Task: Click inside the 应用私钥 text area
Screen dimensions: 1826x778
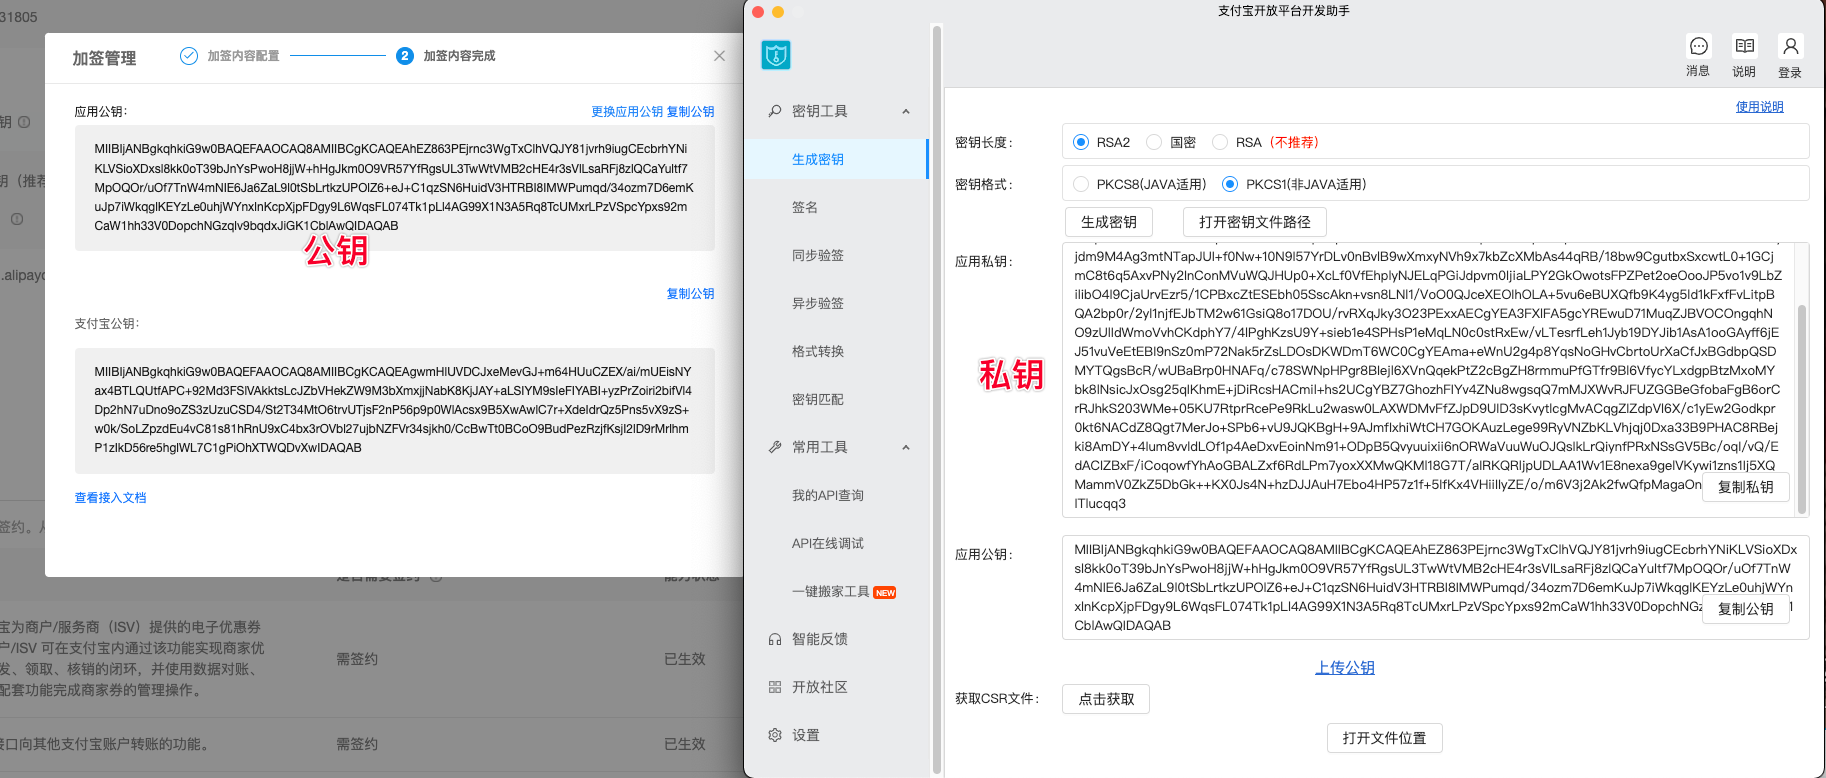Action: (1435, 380)
